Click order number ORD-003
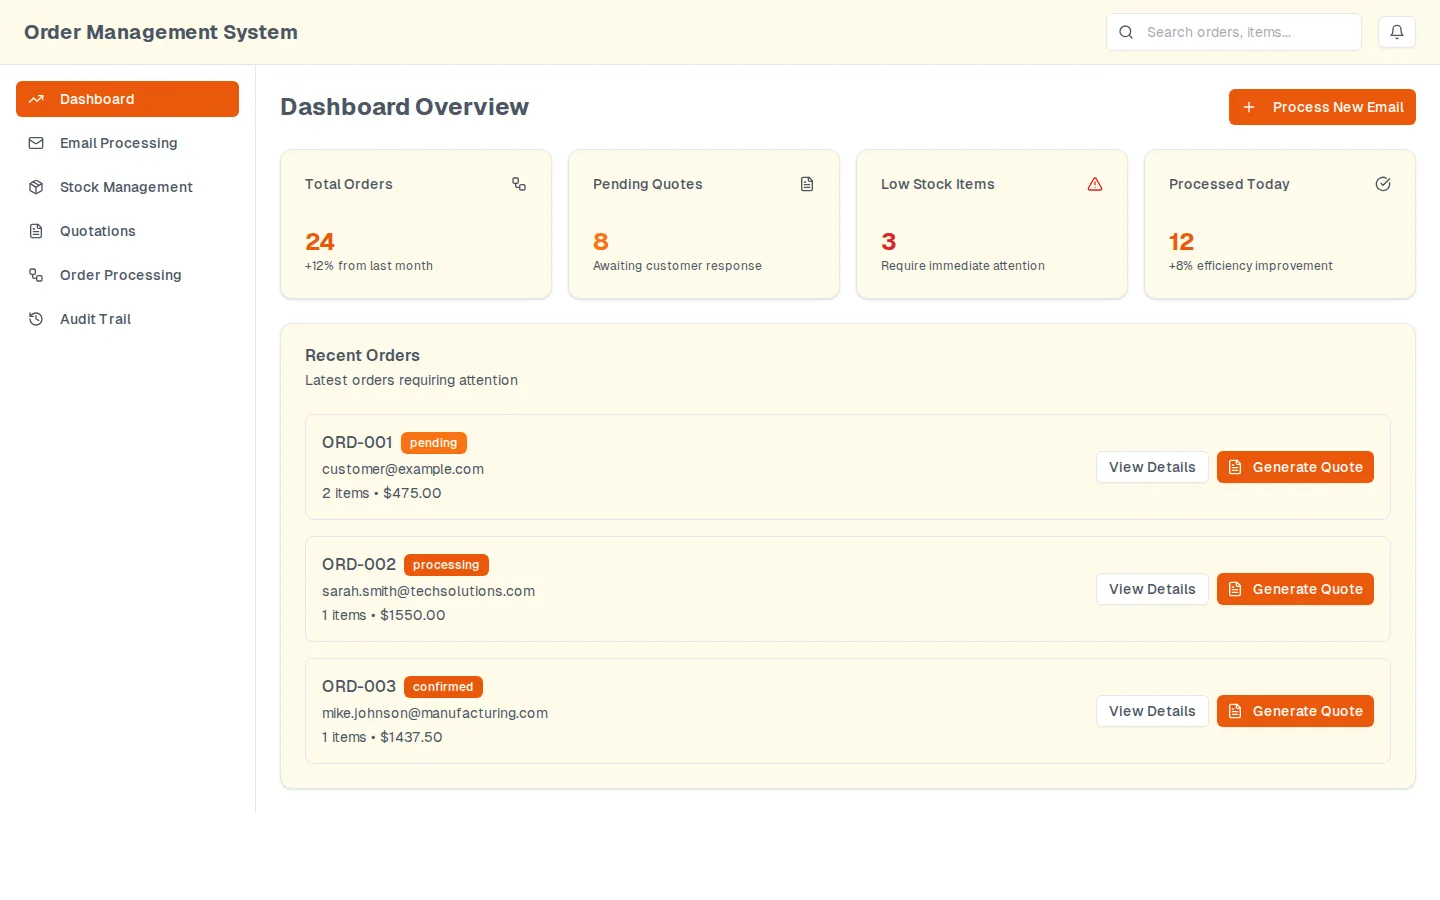Screen dimensions: 1440x900 (359, 686)
